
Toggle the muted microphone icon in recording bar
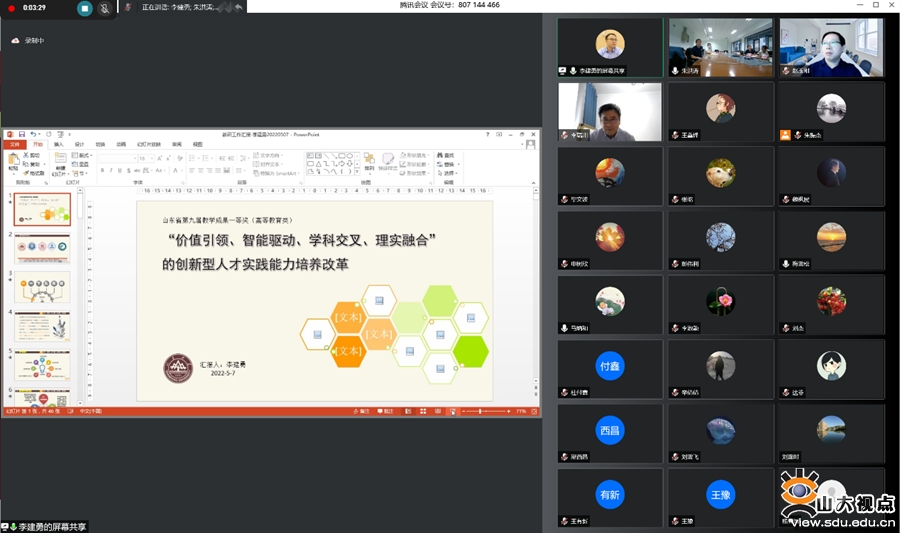(x=104, y=8)
